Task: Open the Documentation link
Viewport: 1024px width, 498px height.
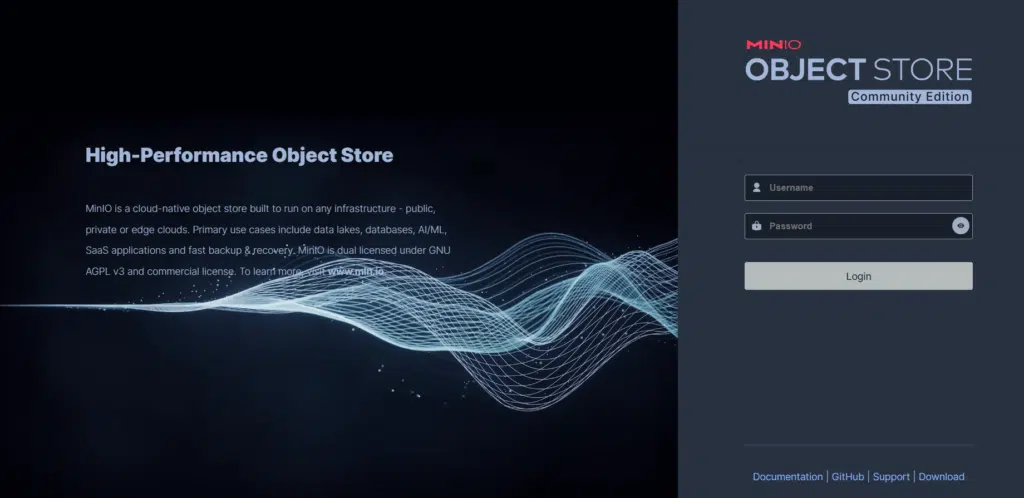Action: click(x=787, y=476)
